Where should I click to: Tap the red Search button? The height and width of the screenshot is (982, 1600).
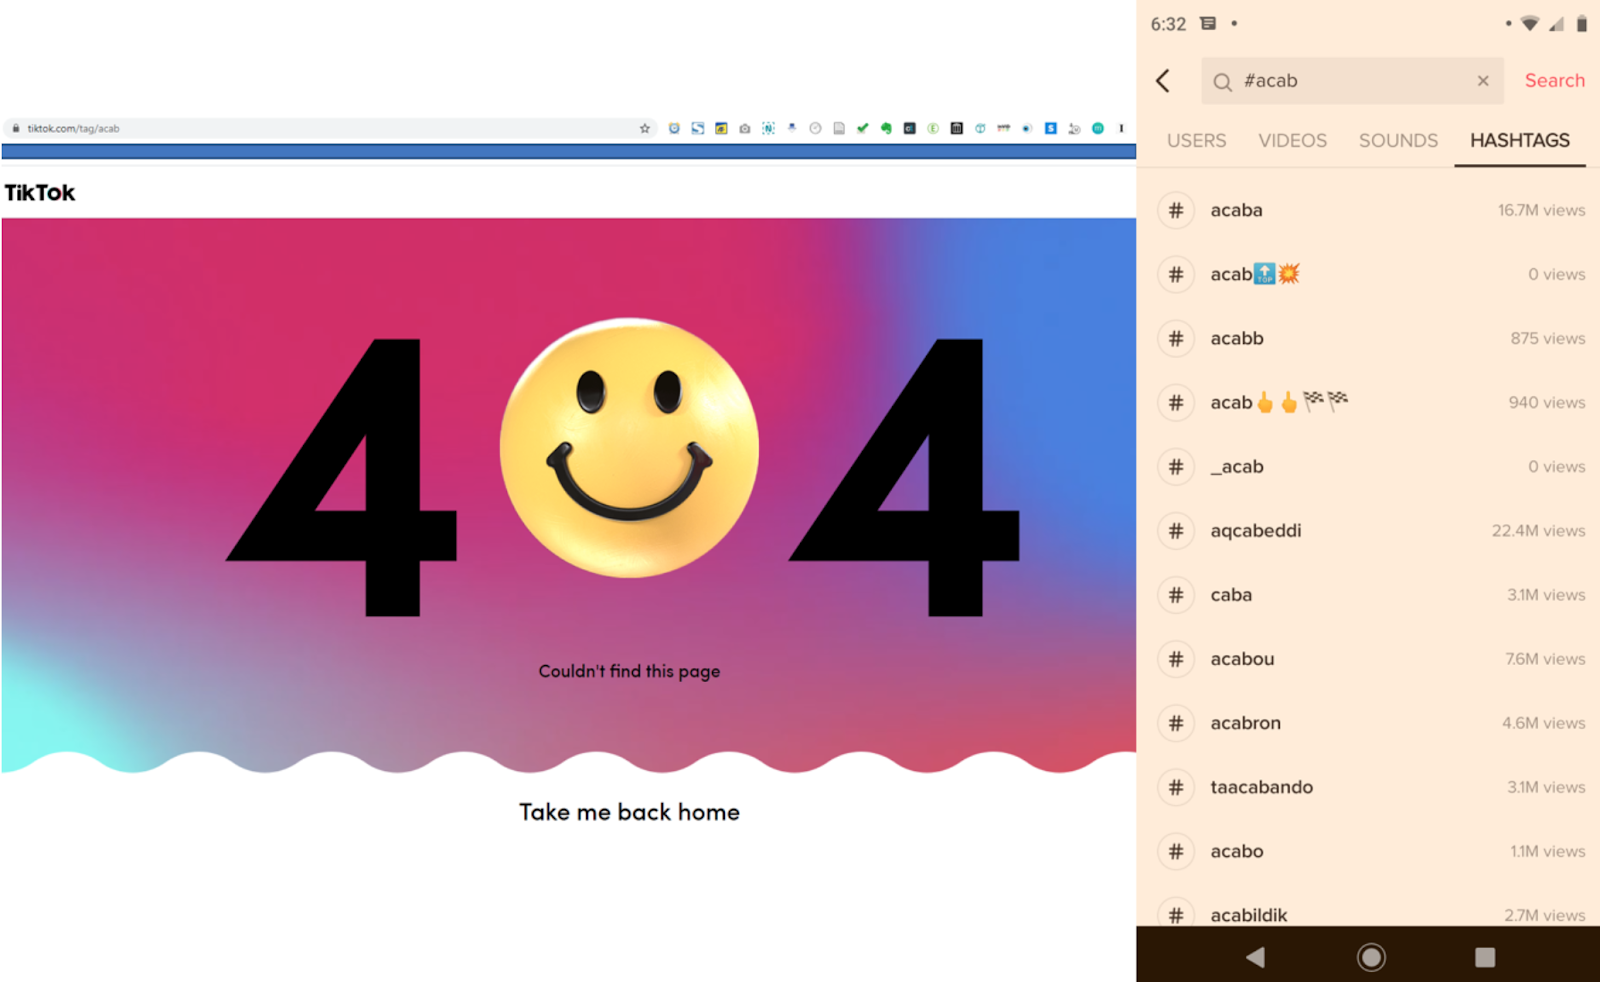tap(1554, 81)
